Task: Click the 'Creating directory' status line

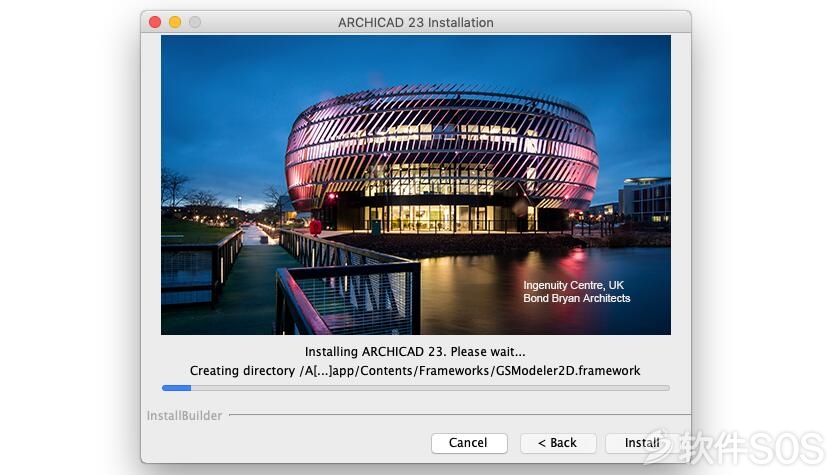Action: tap(415, 371)
